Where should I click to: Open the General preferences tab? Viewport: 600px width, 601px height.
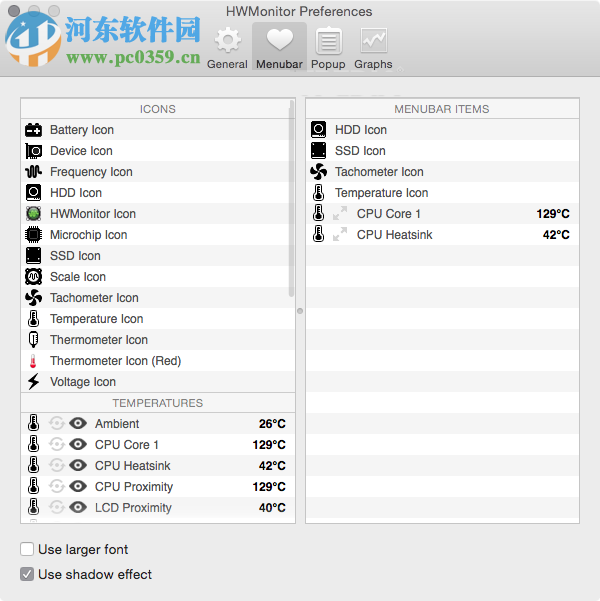(227, 48)
